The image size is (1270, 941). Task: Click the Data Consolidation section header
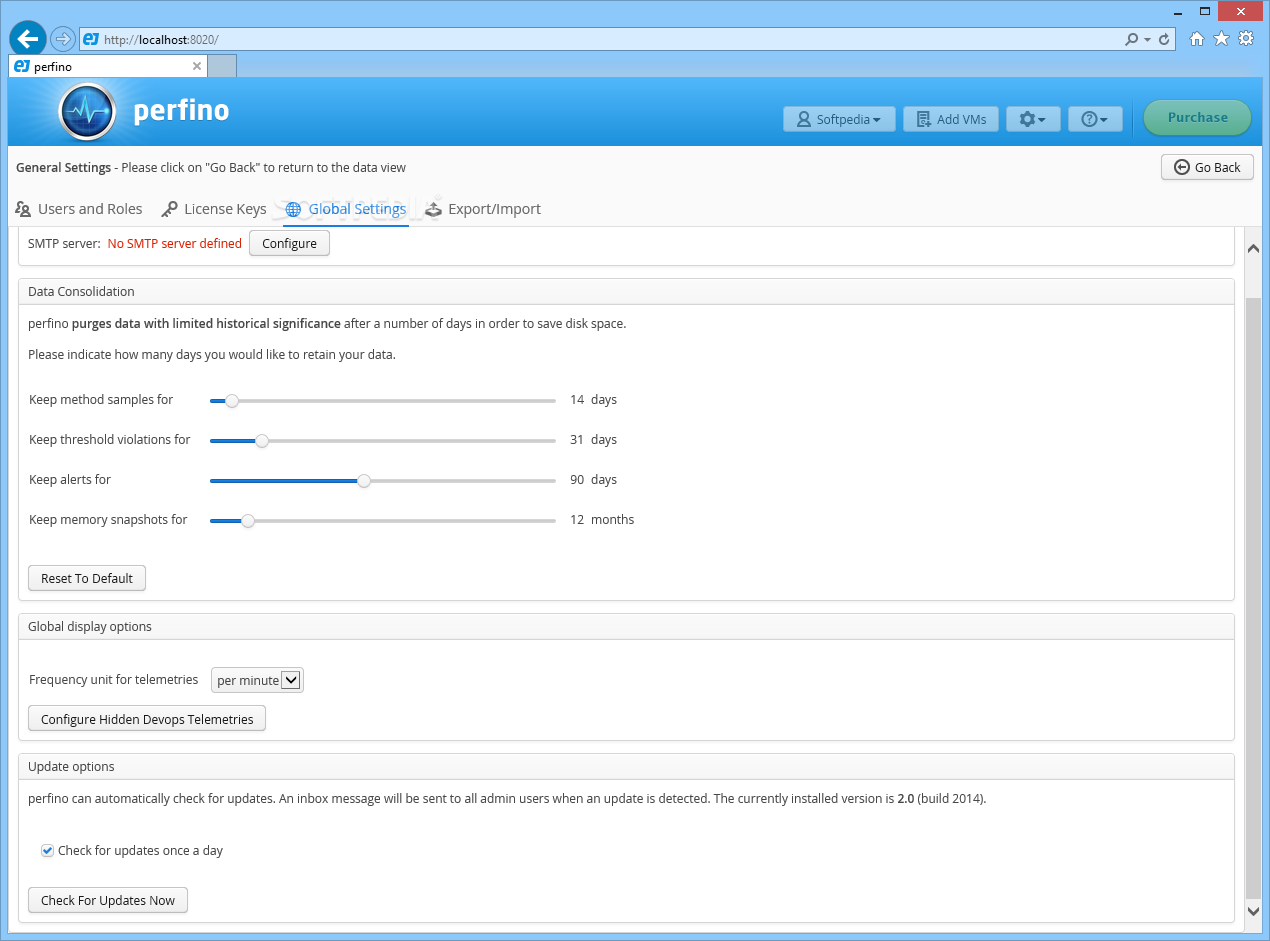coord(626,292)
